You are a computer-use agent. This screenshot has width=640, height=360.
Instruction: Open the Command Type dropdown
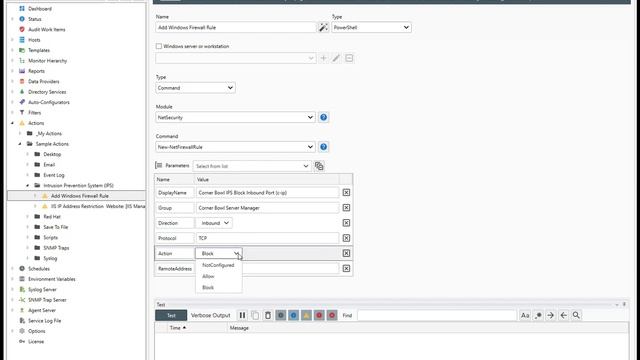pyautogui.click(x=195, y=88)
